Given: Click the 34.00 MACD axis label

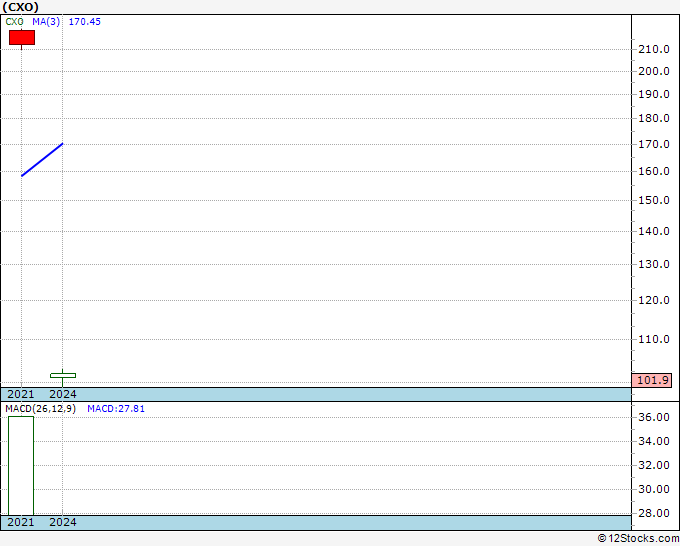Looking at the screenshot, I should [x=654, y=441].
